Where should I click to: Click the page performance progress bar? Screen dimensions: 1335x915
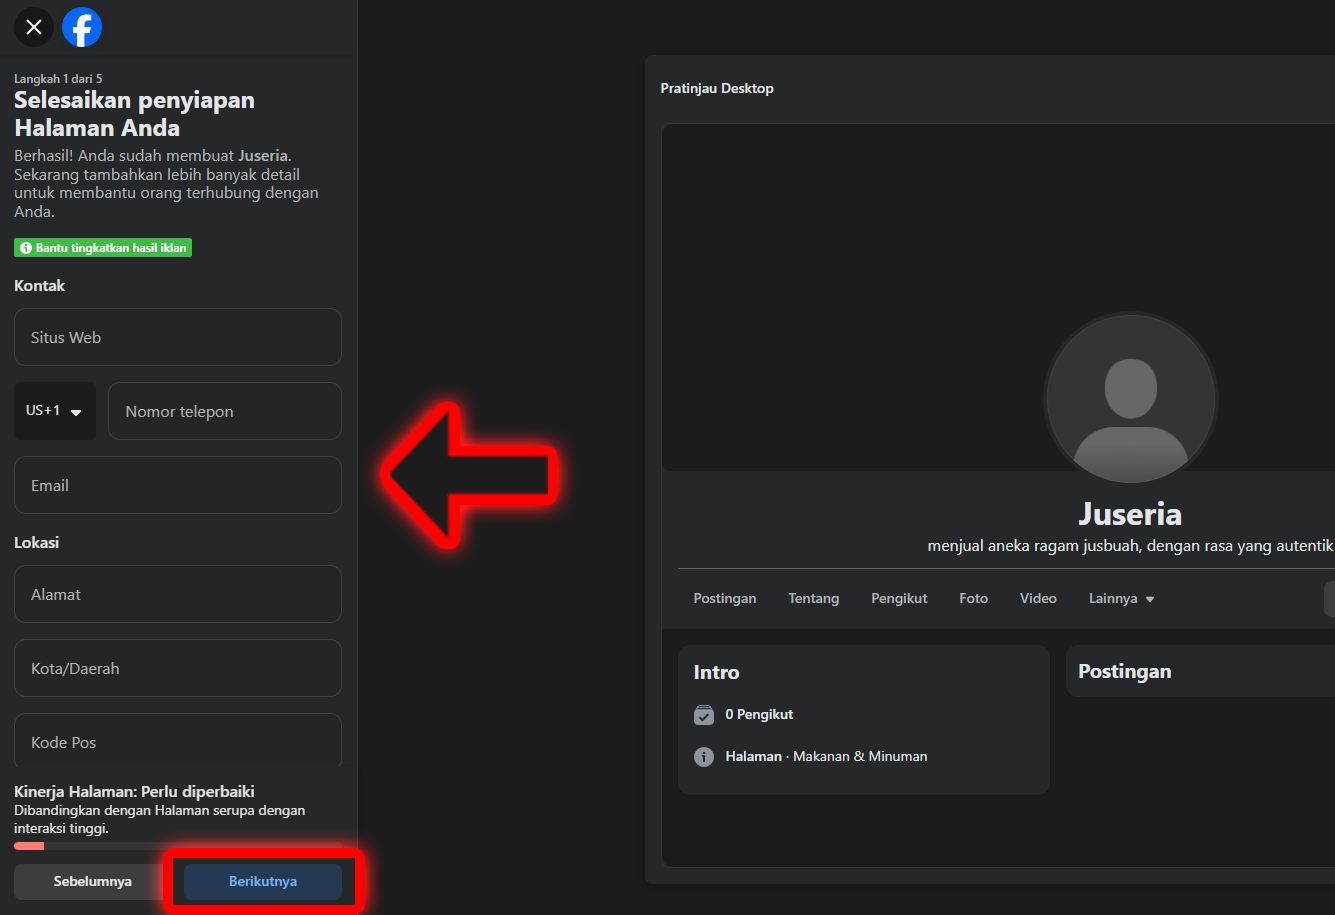tap(178, 846)
